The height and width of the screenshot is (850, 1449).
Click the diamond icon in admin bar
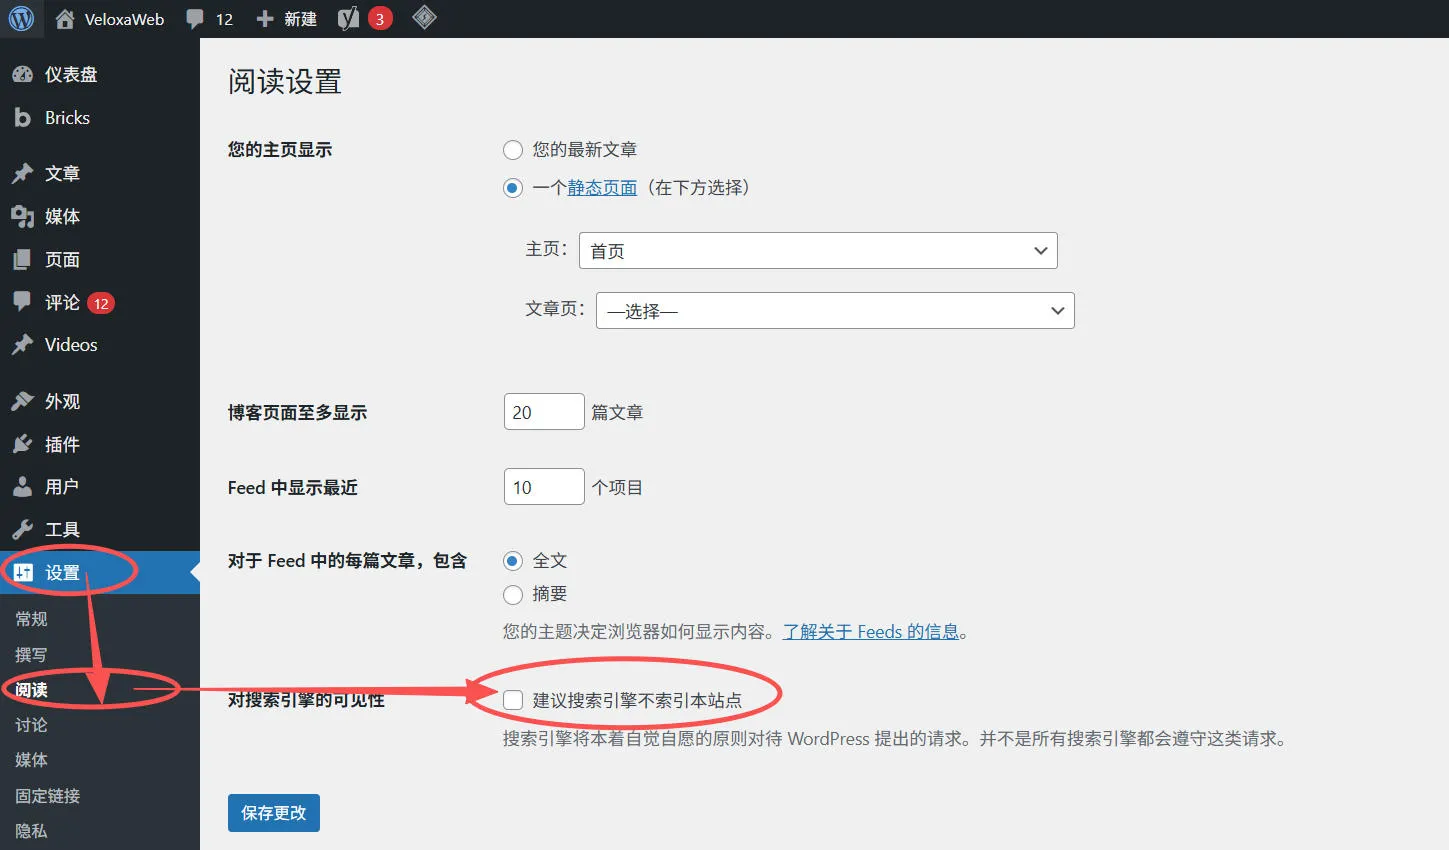[x=424, y=17]
